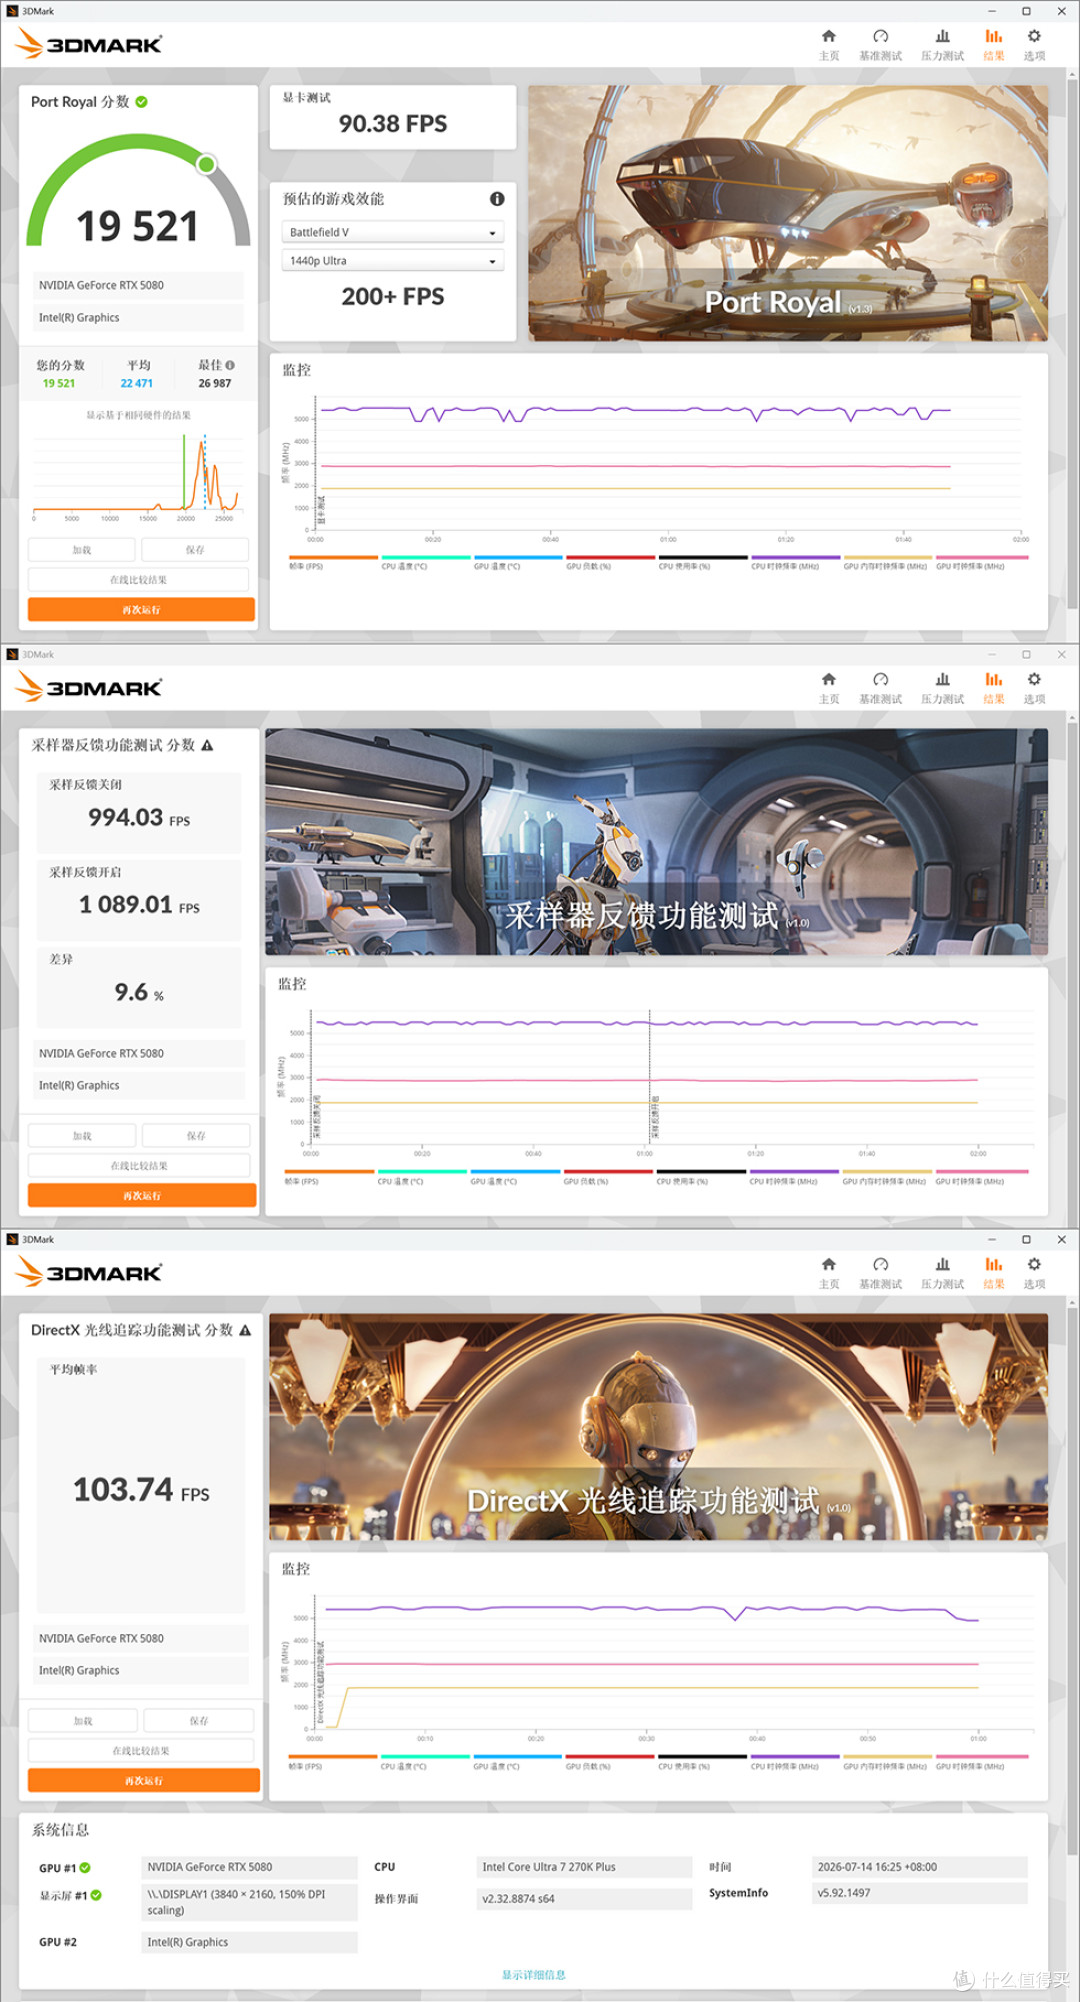This screenshot has width=1080, height=2002.
Task: Click orange 再次运行 in Port Royal window
Action: point(141,609)
